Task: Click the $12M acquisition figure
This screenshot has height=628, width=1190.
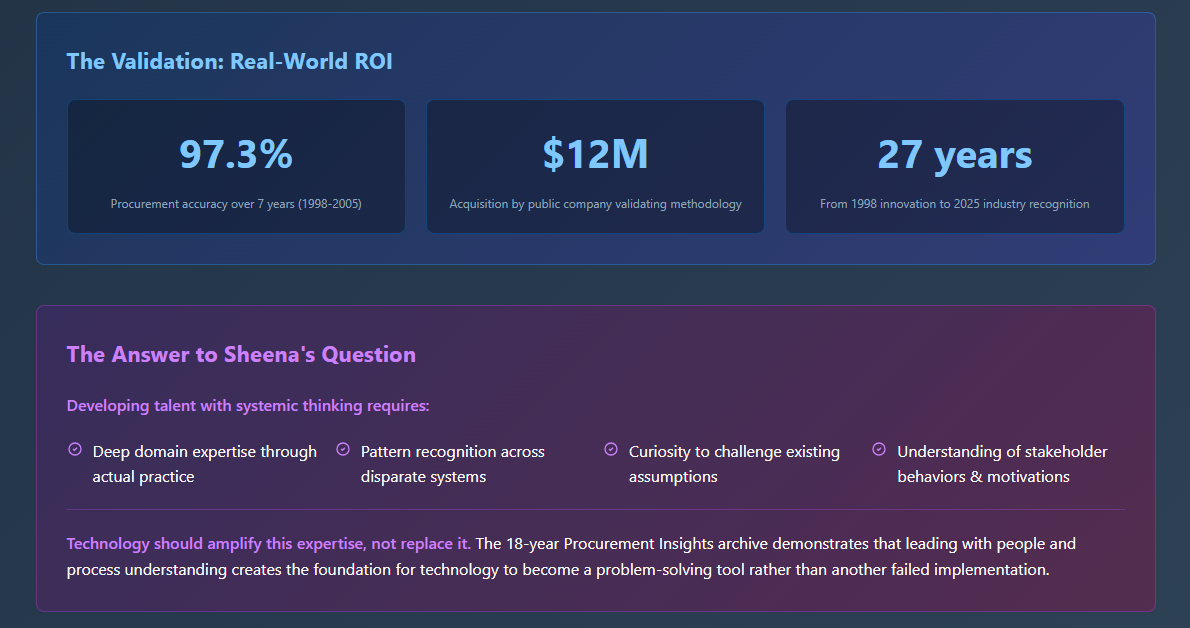Action: (x=595, y=154)
